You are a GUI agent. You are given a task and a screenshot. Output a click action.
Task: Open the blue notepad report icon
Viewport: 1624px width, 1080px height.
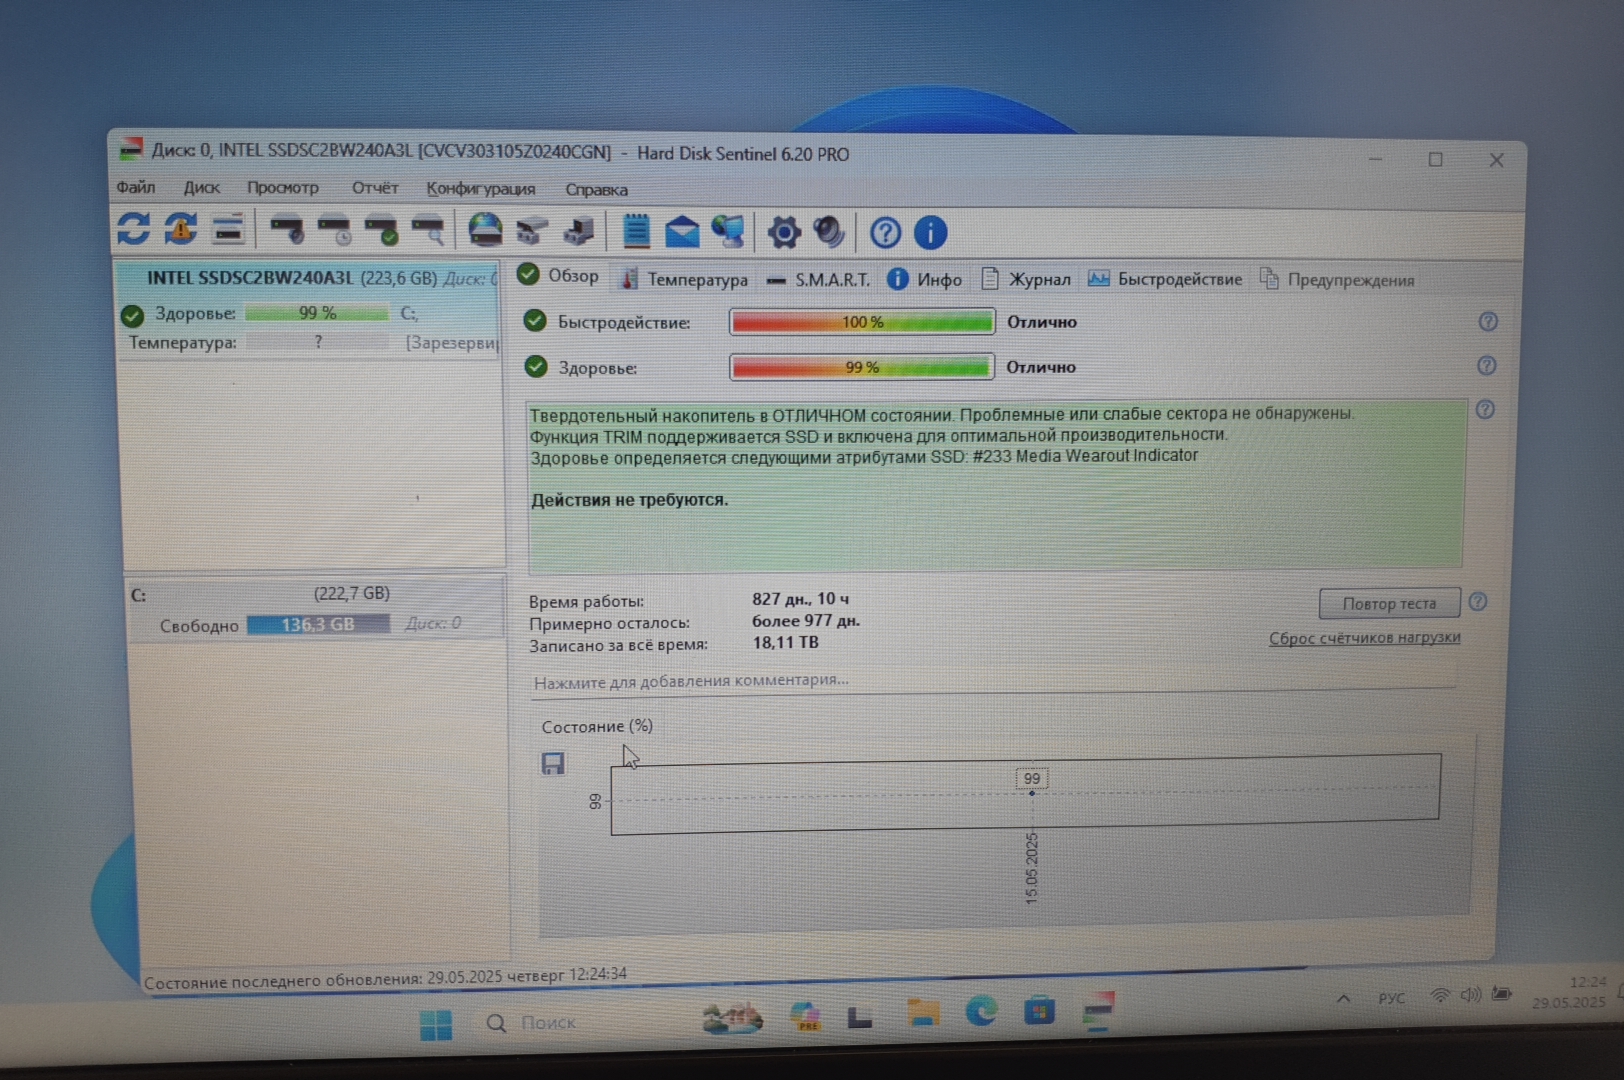[636, 232]
